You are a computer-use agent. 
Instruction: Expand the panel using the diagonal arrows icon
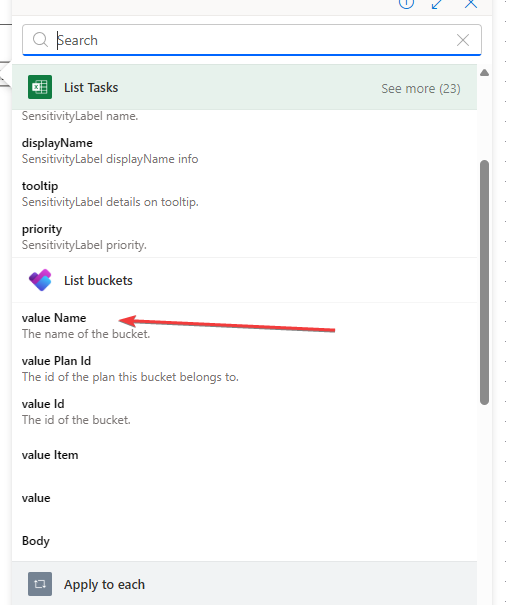tap(437, 4)
